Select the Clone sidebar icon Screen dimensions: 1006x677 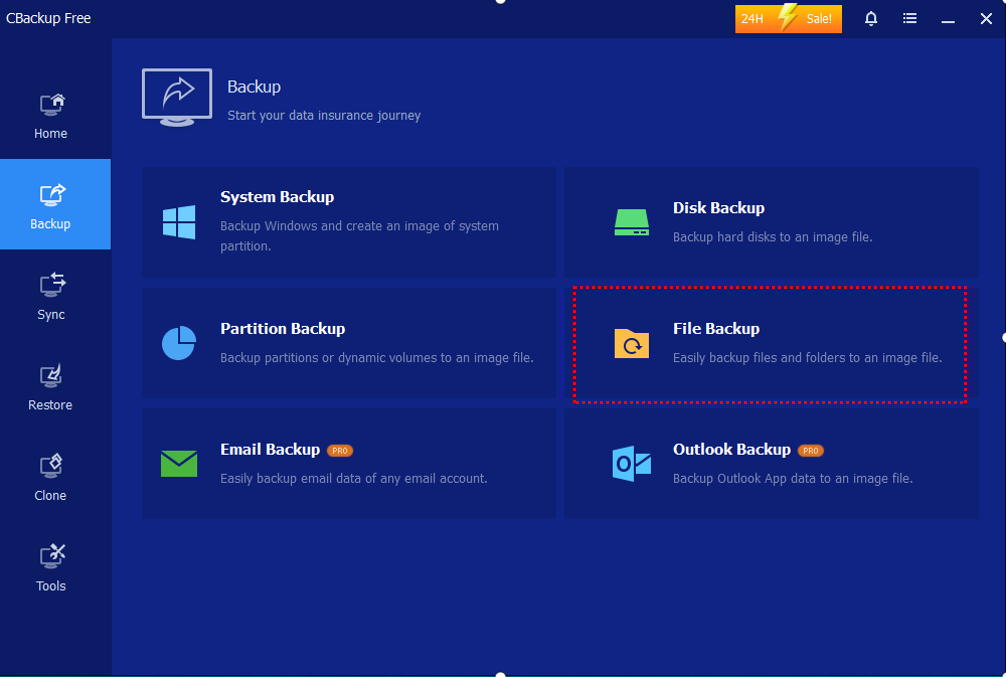tap(51, 467)
